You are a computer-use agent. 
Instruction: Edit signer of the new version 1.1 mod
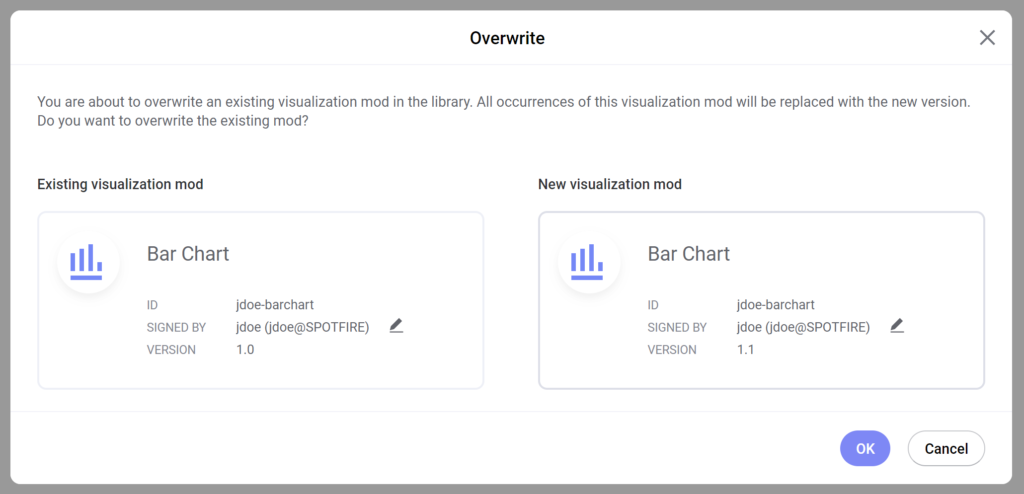click(x=897, y=326)
